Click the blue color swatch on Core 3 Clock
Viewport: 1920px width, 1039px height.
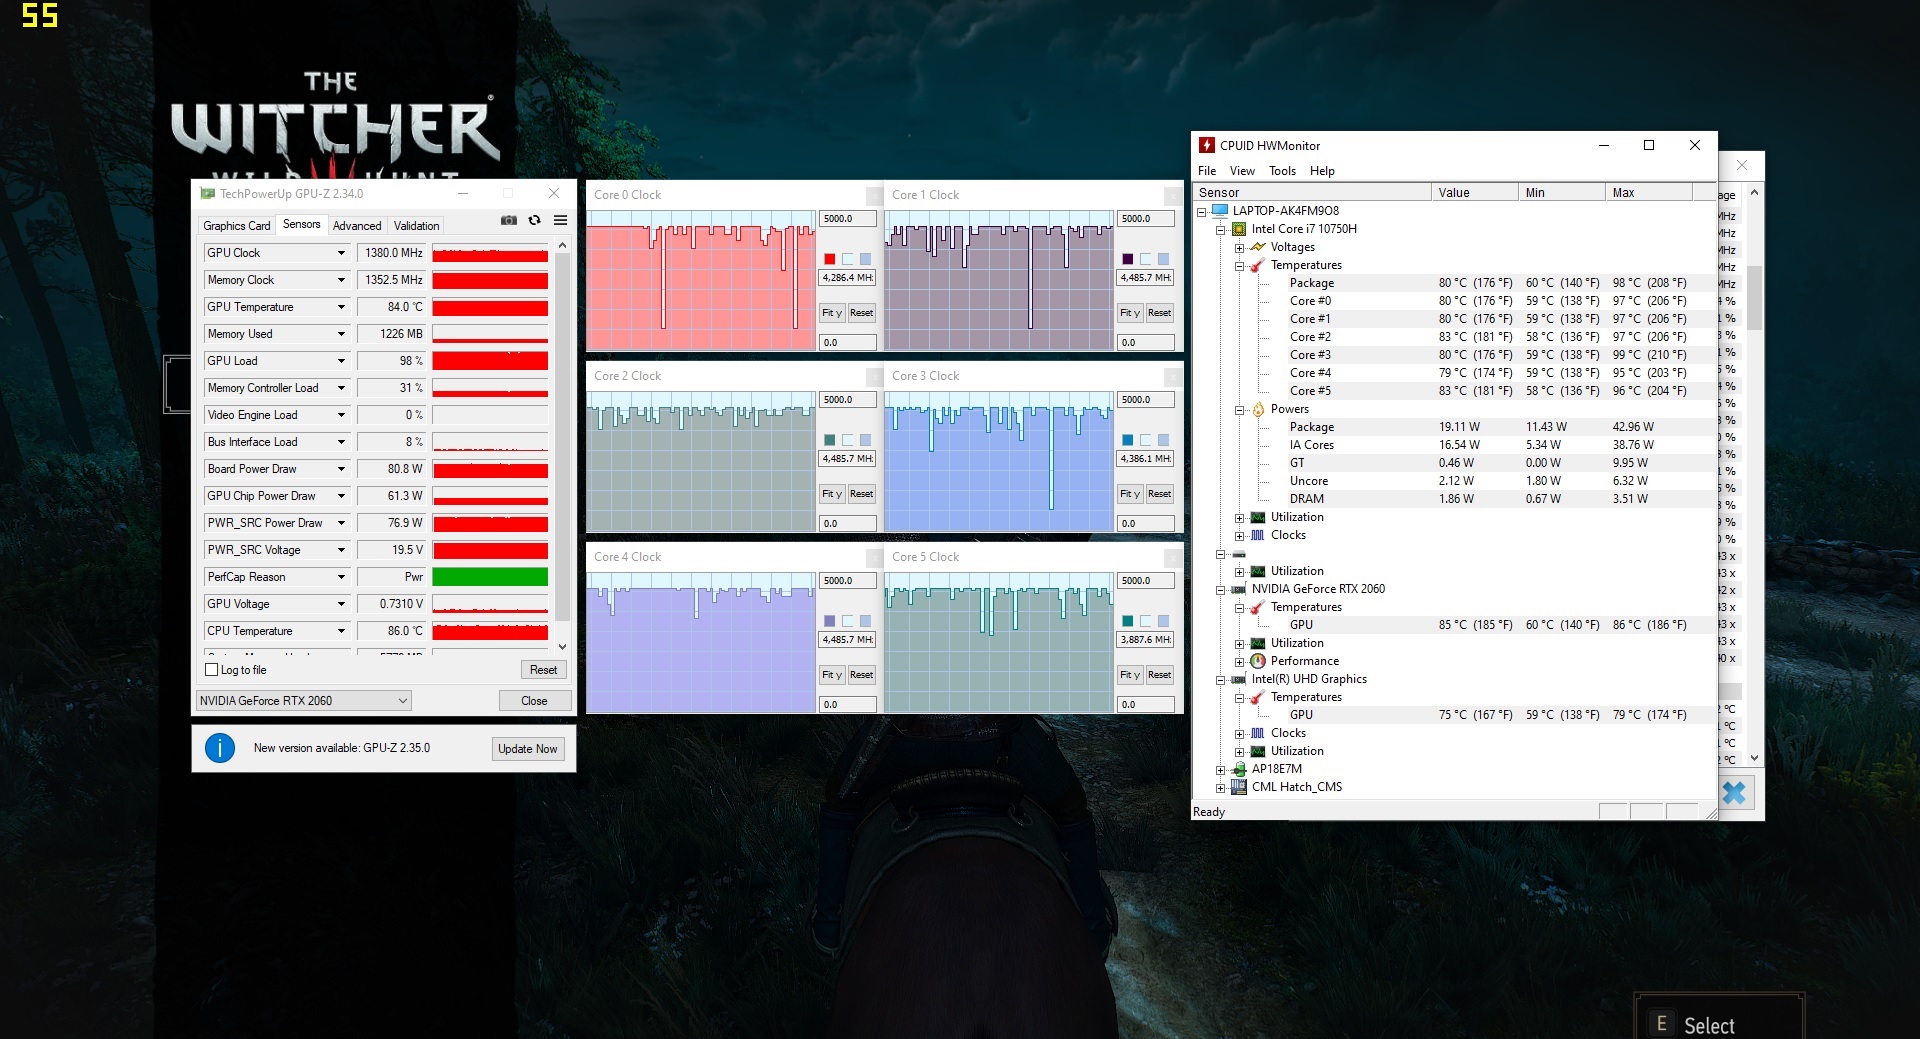point(1127,440)
